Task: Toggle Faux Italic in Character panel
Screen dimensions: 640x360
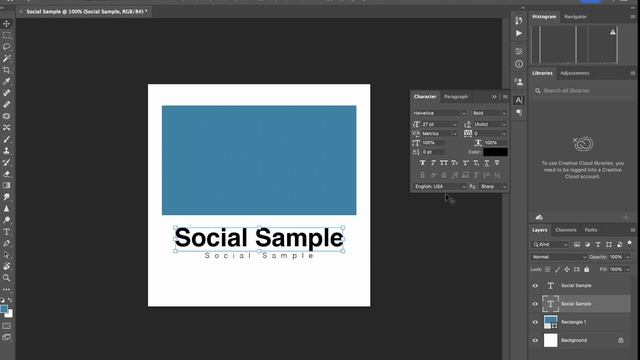Action: click(x=433, y=163)
